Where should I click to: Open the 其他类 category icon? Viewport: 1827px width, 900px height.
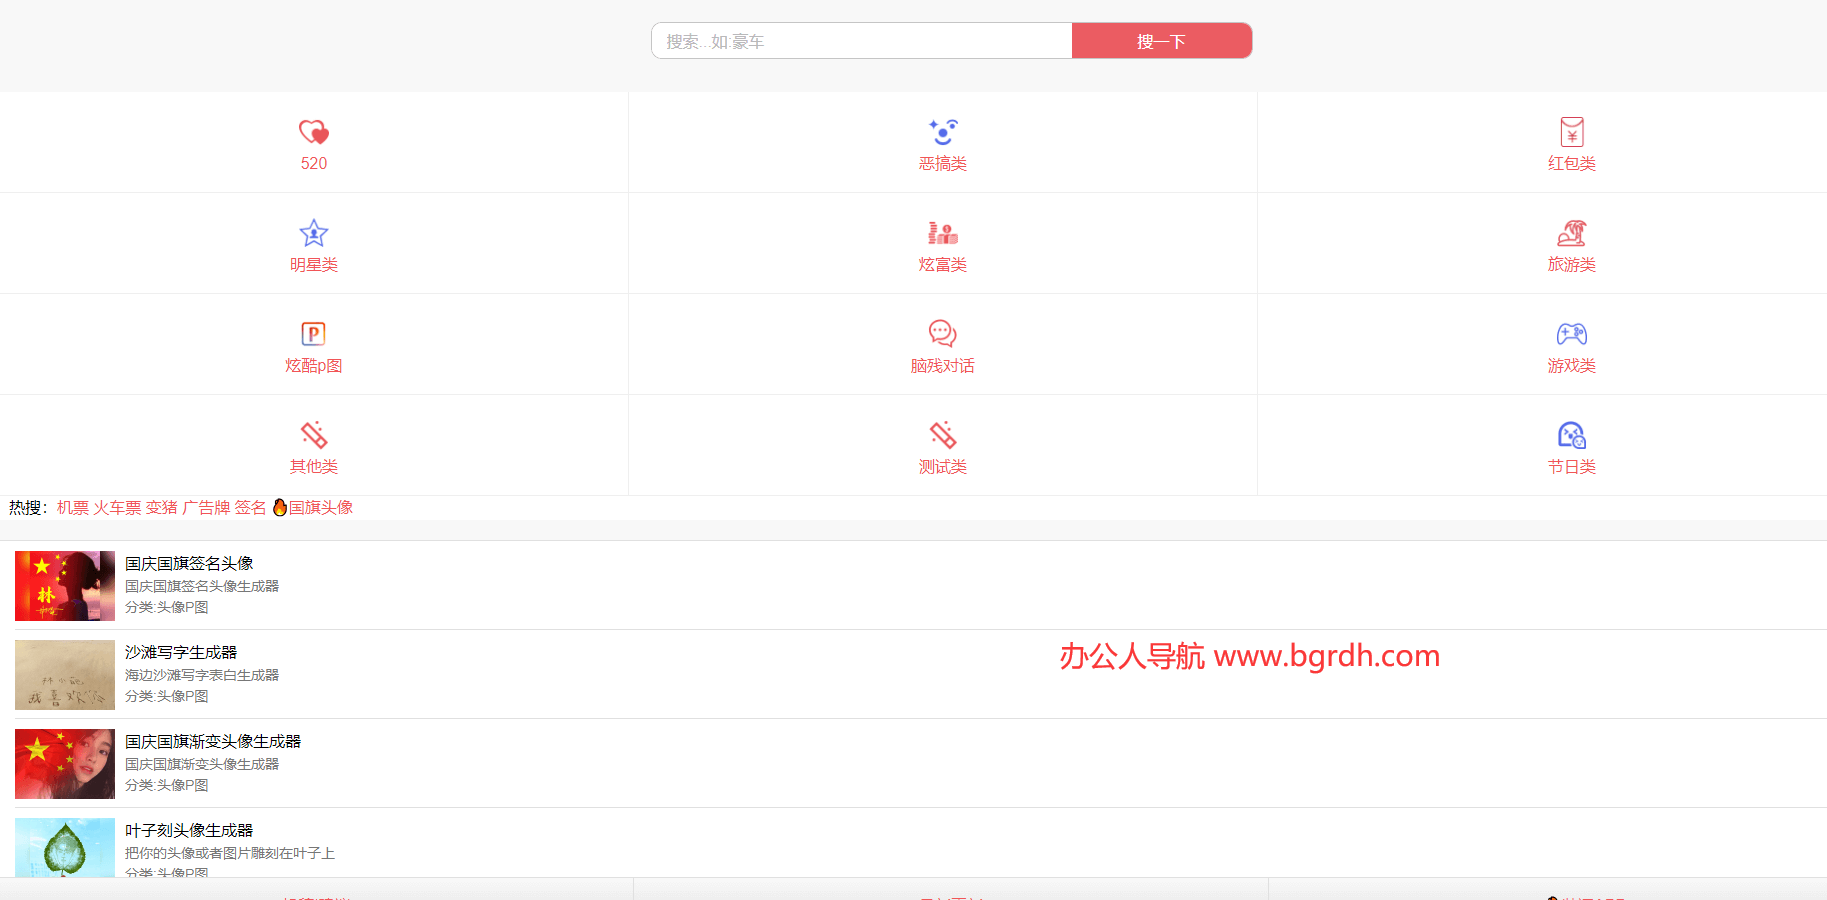[314, 435]
